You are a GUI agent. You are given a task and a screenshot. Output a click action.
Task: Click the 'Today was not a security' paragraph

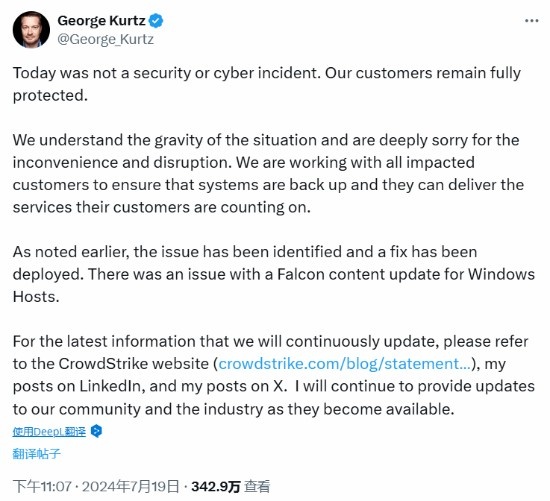[x=267, y=84]
